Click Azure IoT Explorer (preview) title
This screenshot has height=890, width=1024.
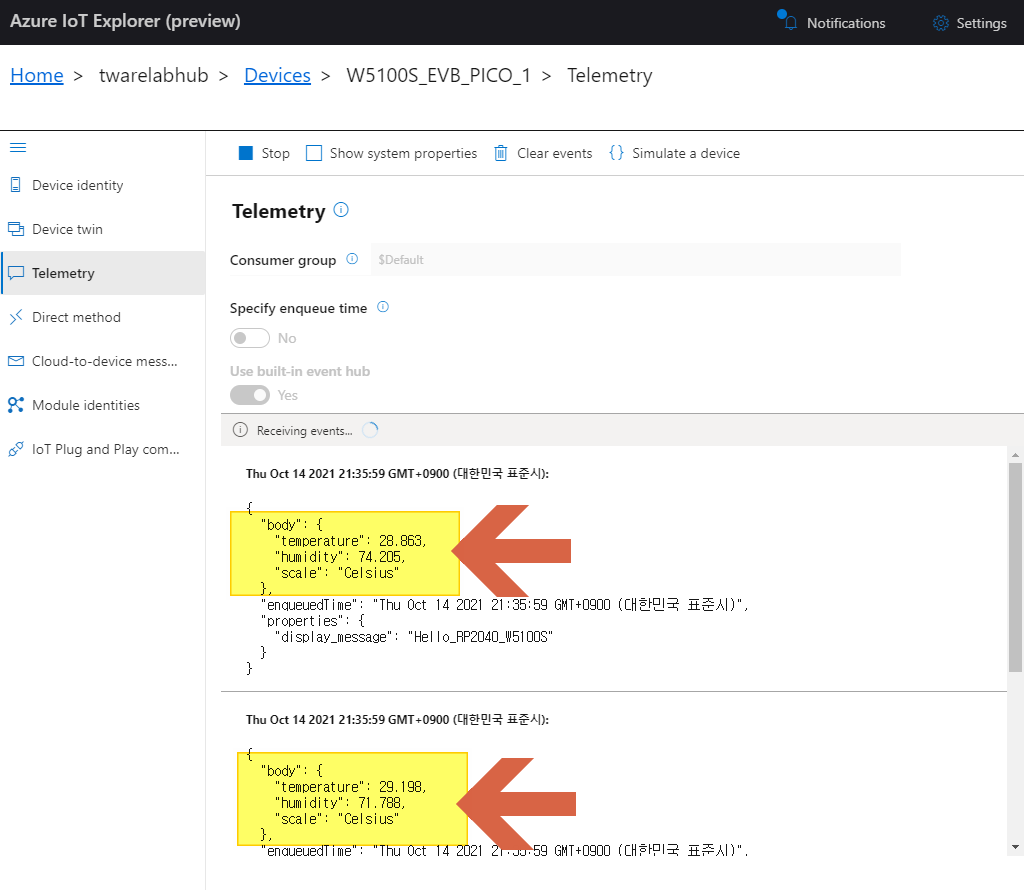pyautogui.click(x=125, y=22)
